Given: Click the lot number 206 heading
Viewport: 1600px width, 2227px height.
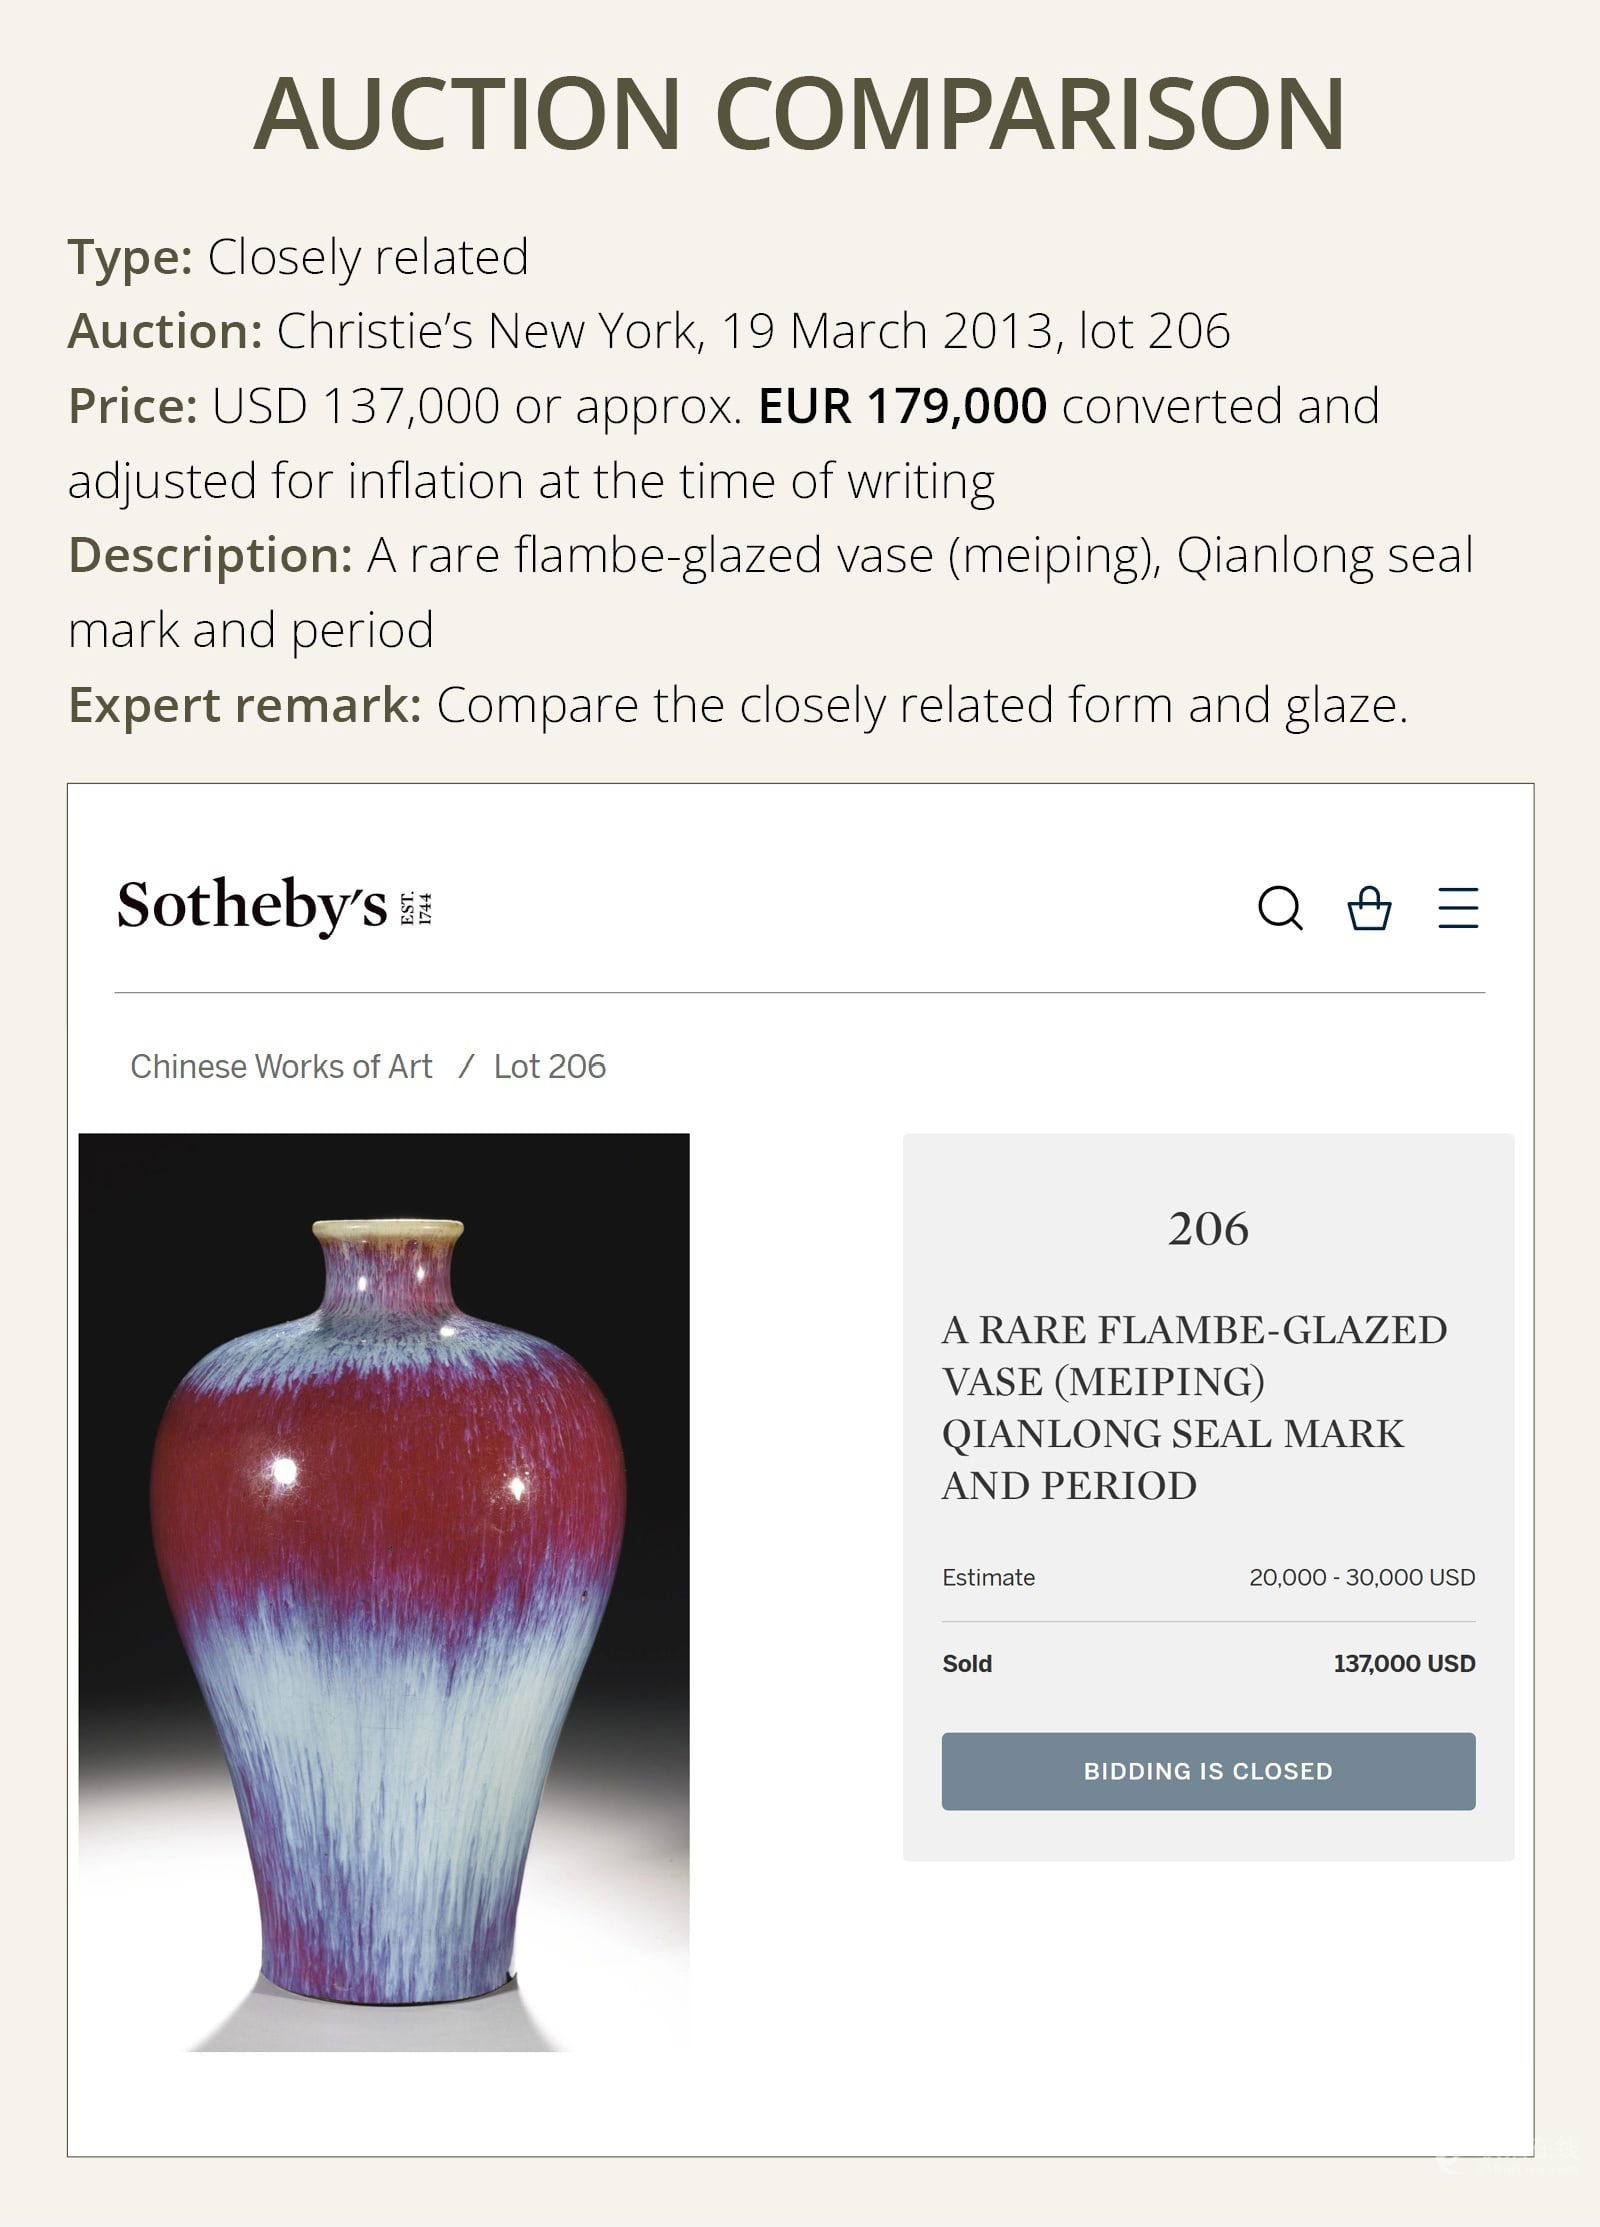Looking at the screenshot, I should click(x=1208, y=1229).
